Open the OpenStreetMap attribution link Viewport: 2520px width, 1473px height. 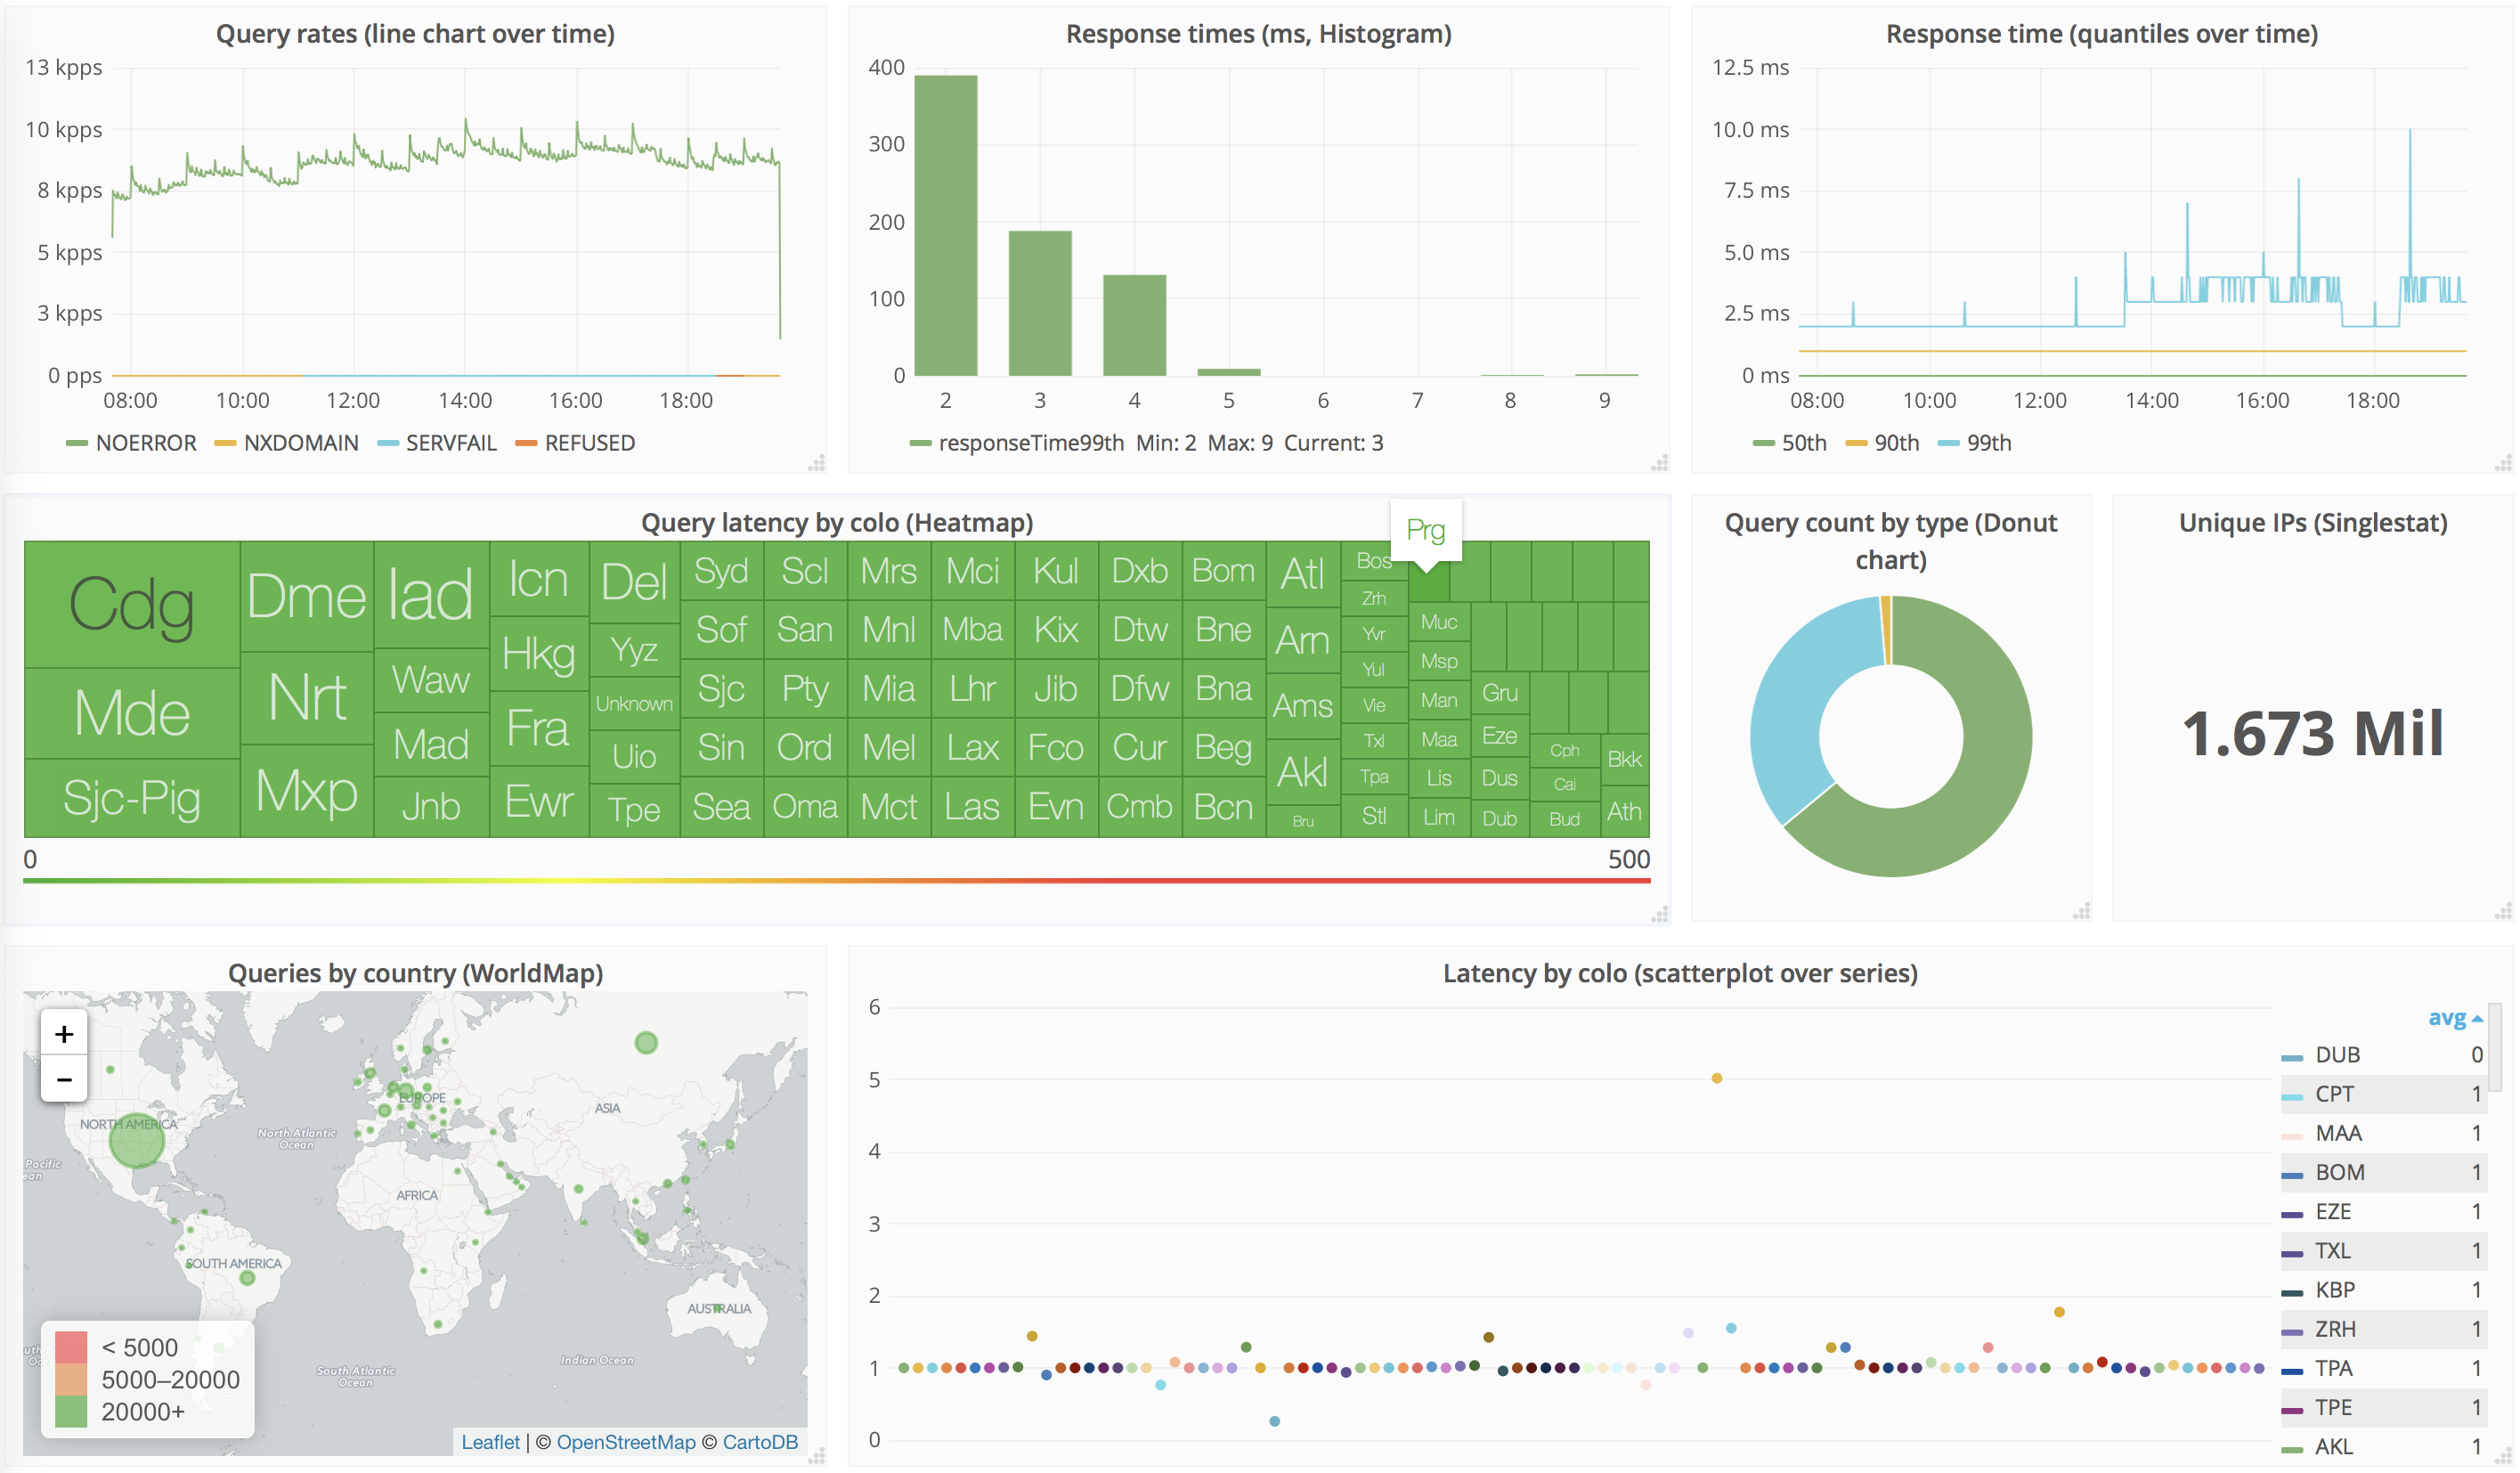625,1442
